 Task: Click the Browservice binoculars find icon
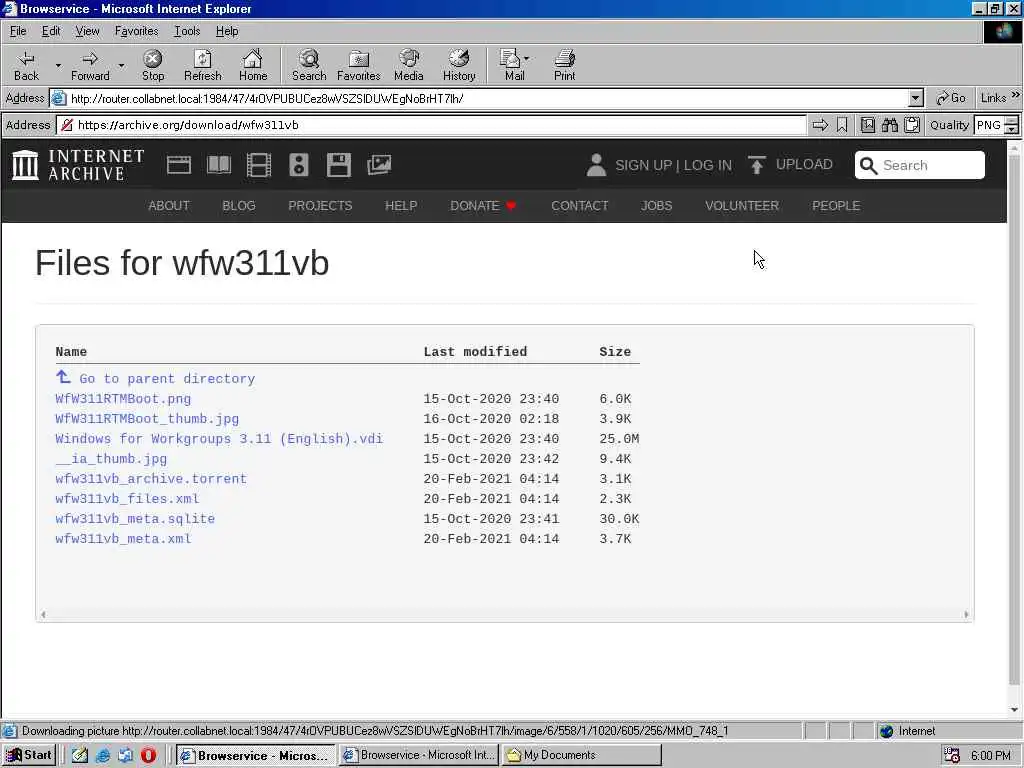[x=889, y=125]
